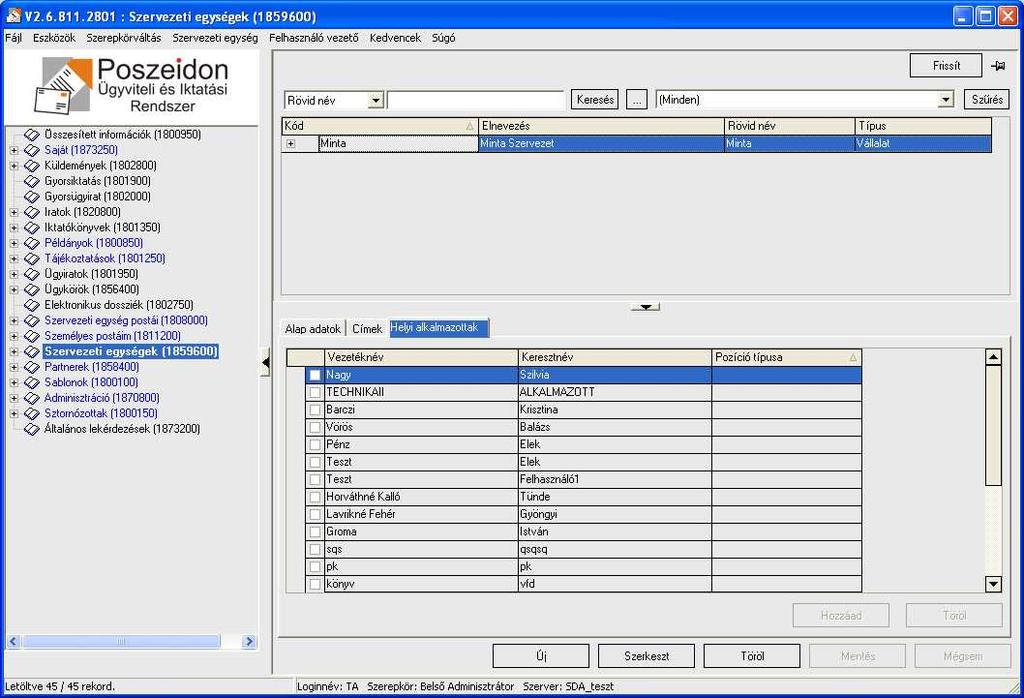Image resolution: width=1024 pixels, height=698 pixels.
Task: Click the search text input field
Action: (x=475, y=100)
